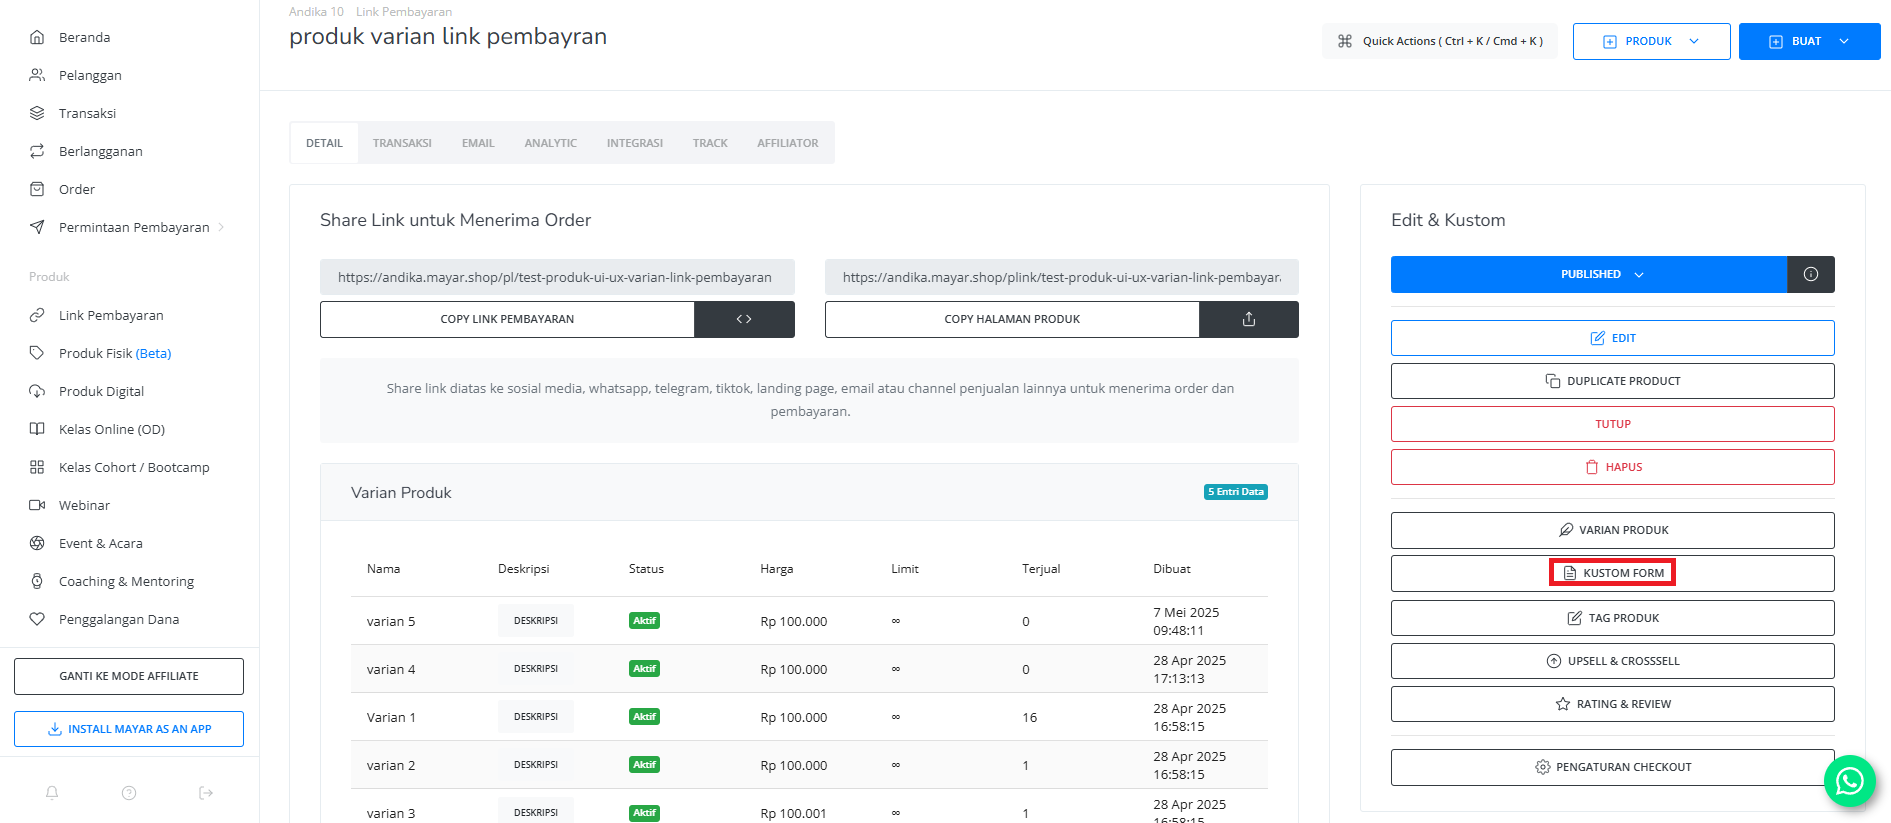This screenshot has width=1891, height=823.
Task: Click DUPLICATE PRODUCT button
Action: [1613, 381]
